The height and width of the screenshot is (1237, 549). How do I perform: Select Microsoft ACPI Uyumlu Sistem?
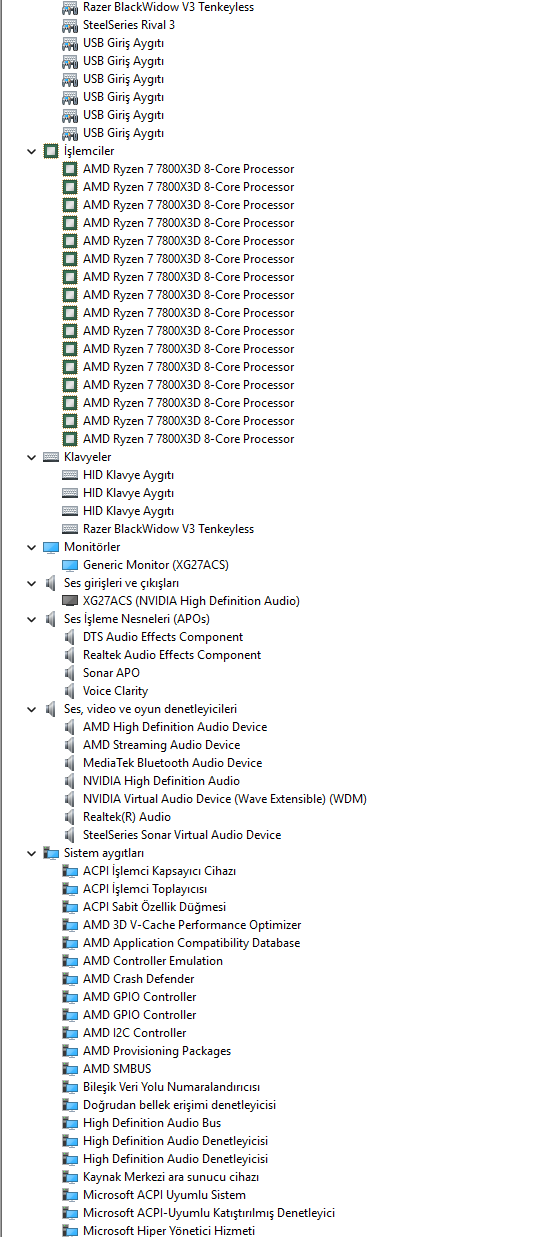point(164,1195)
